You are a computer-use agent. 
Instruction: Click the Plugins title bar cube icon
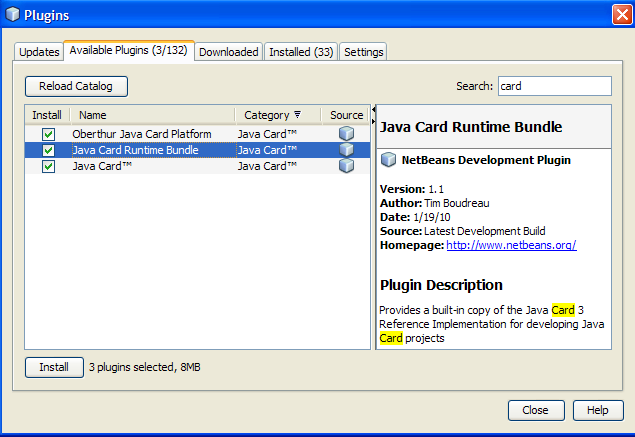click(x=12, y=14)
